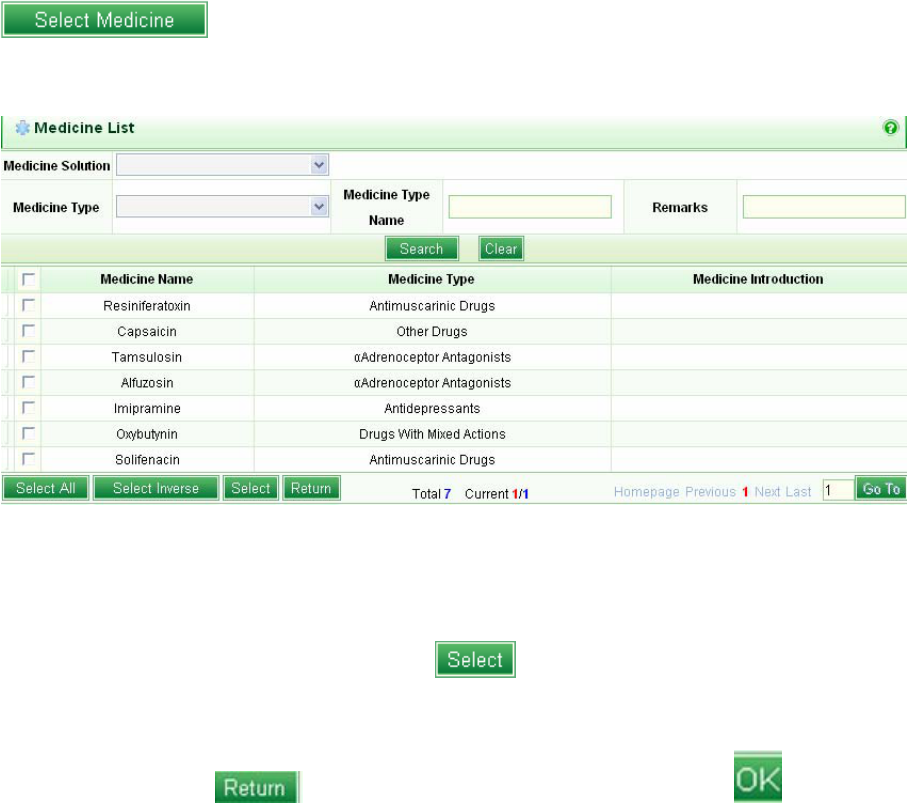Viewport: 907px width, 803px height.
Task: Click the Search button
Action: click(422, 249)
